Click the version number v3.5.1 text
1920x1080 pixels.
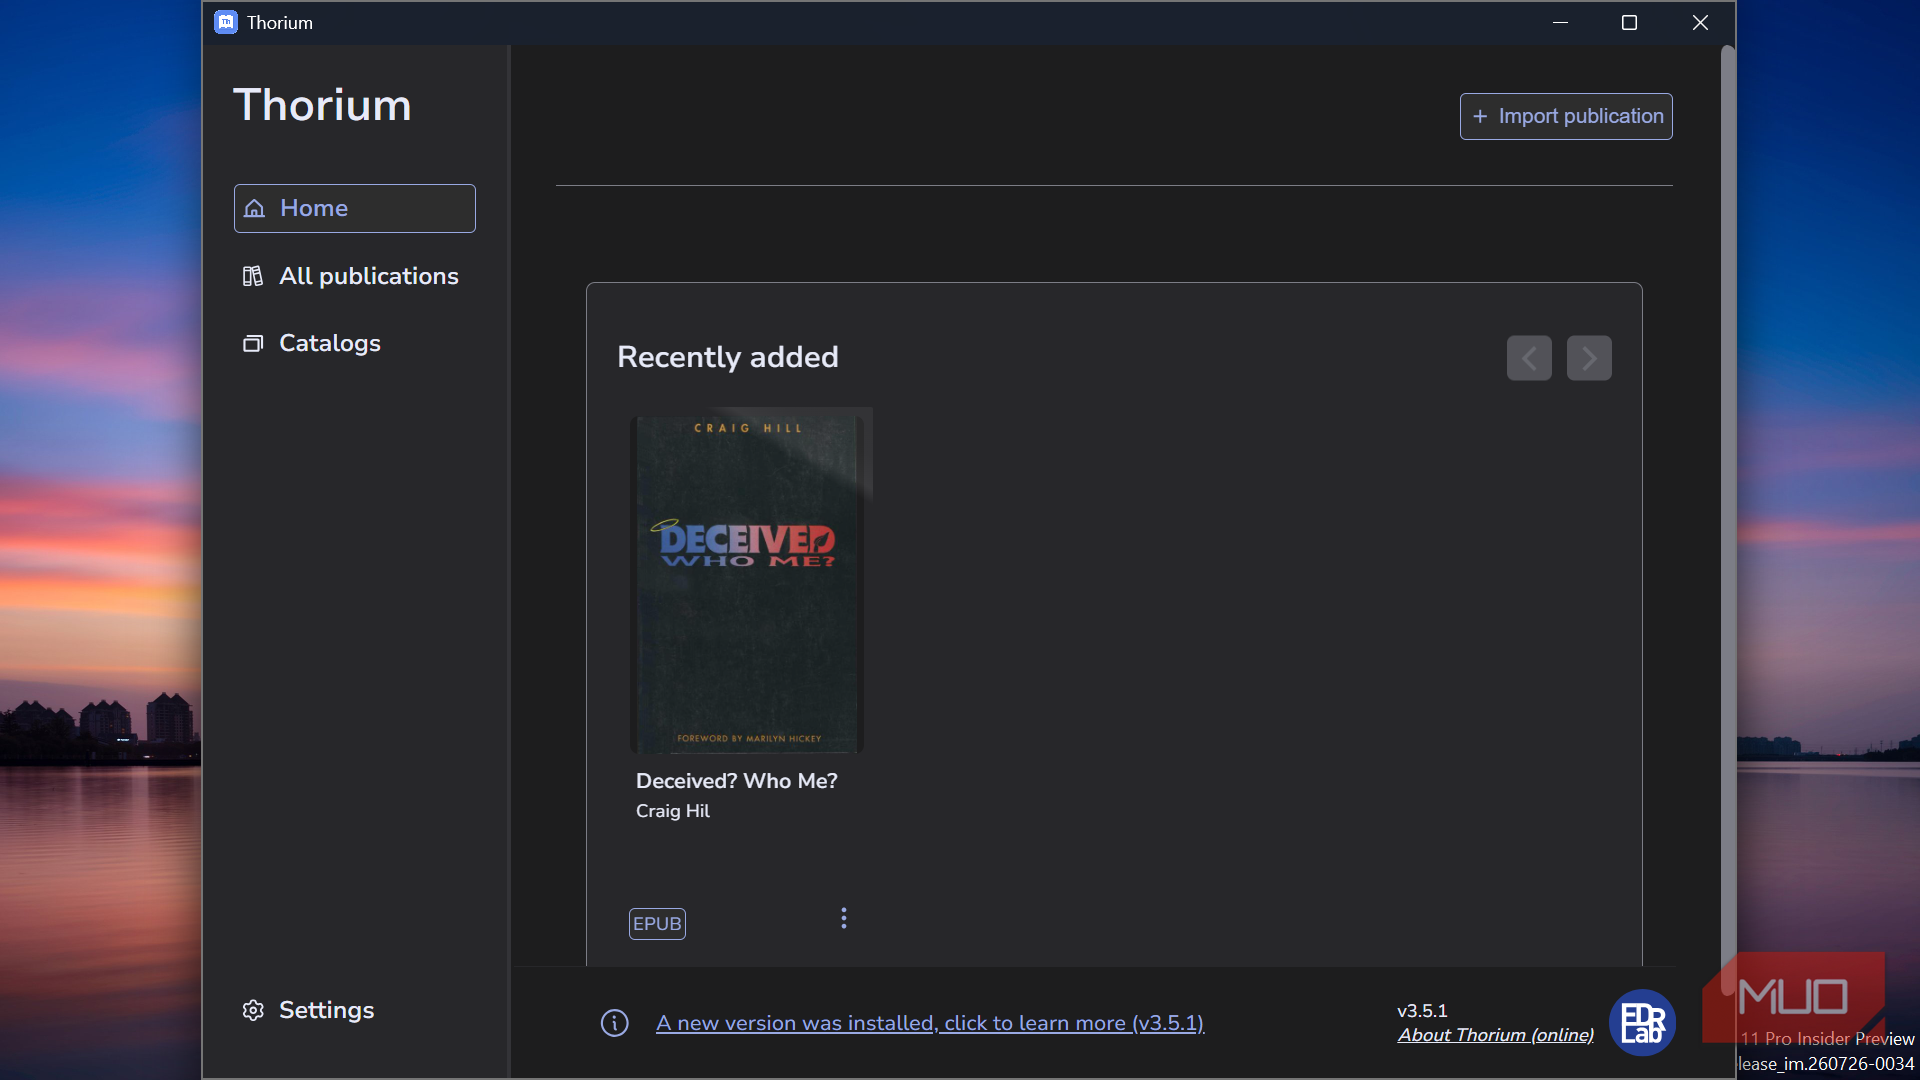click(1422, 1011)
